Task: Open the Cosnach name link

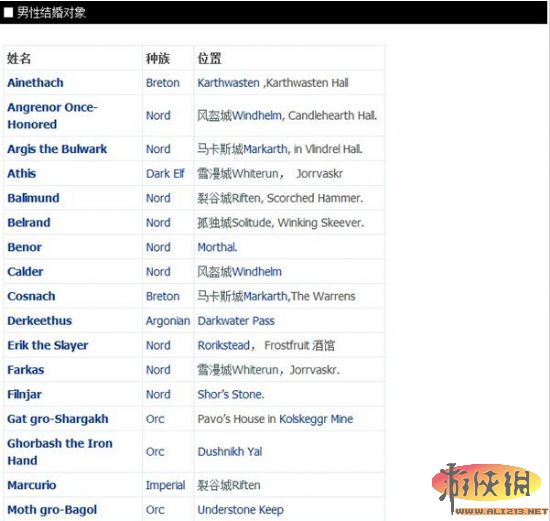Action: click(x=31, y=296)
